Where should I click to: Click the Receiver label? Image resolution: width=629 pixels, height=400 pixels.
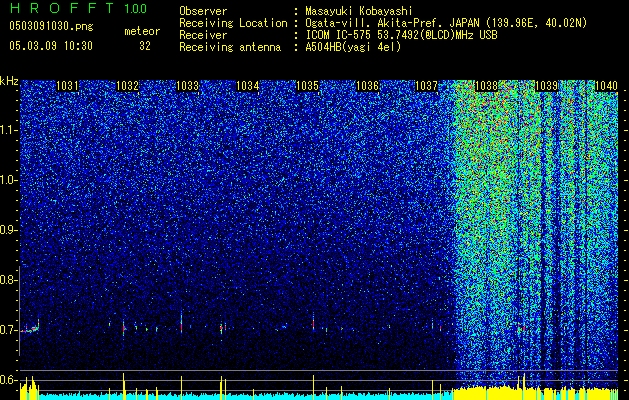[x=203, y=35]
